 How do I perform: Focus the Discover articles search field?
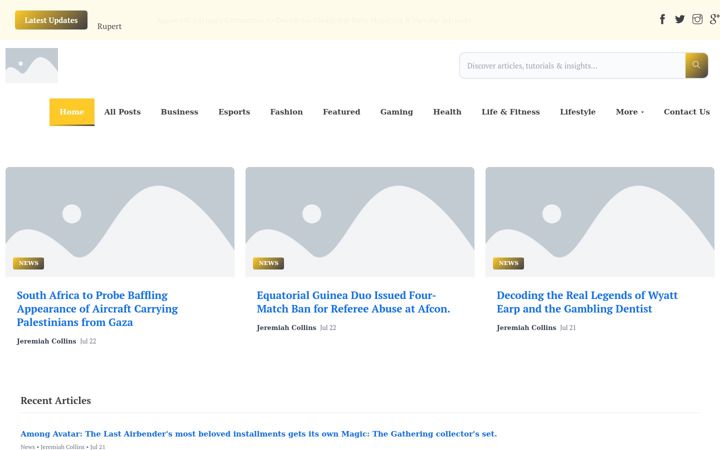[572, 65]
